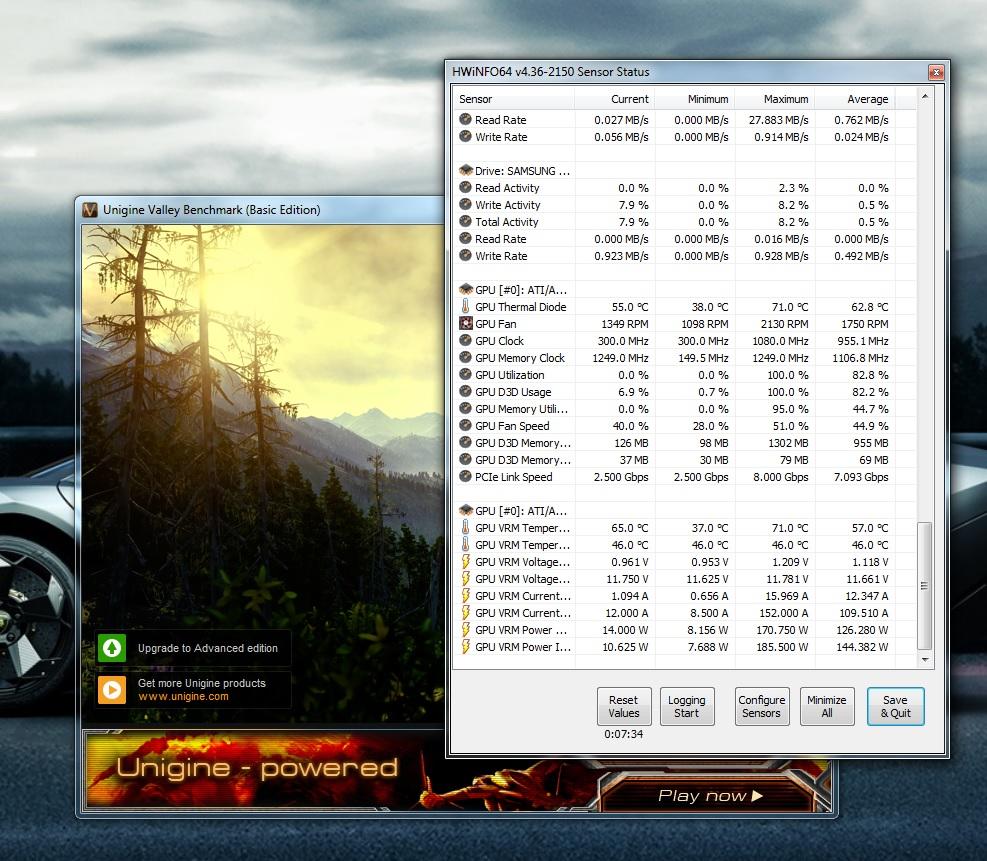Click the 27.883 MB/s maximum Read Rate value

tap(779, 120)
